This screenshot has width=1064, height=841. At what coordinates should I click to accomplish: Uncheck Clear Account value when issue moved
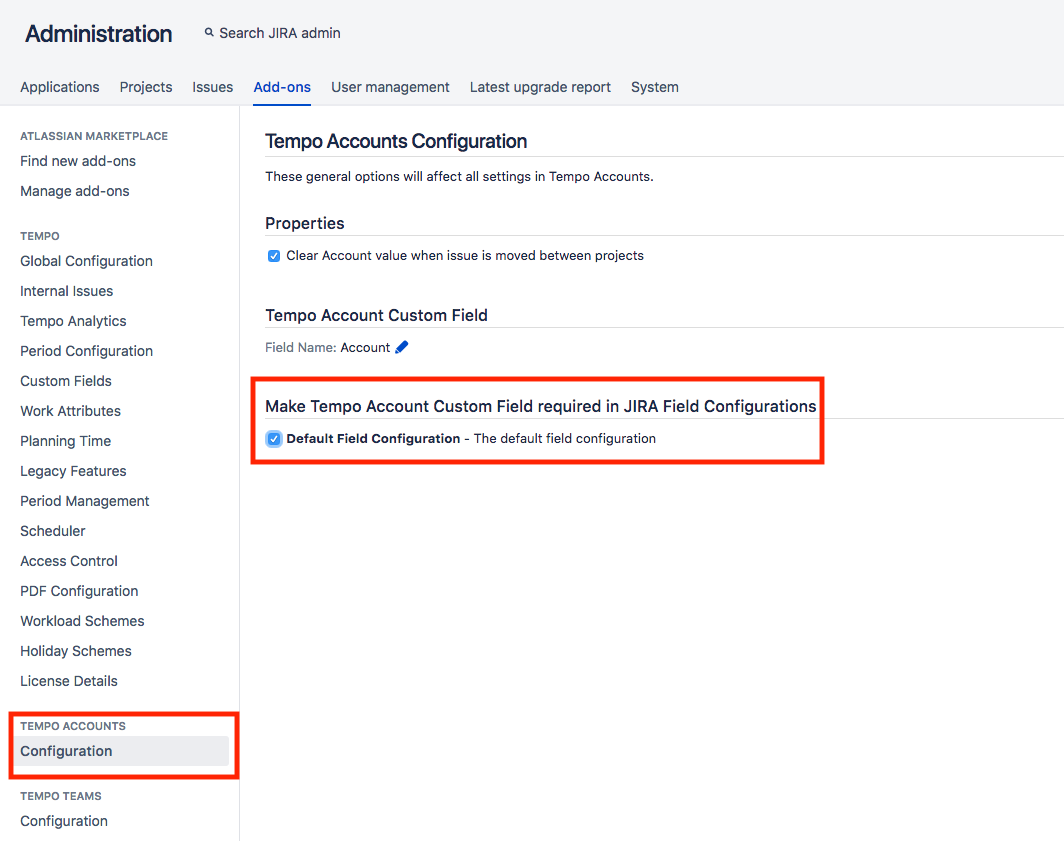click(x=274, y=256)
